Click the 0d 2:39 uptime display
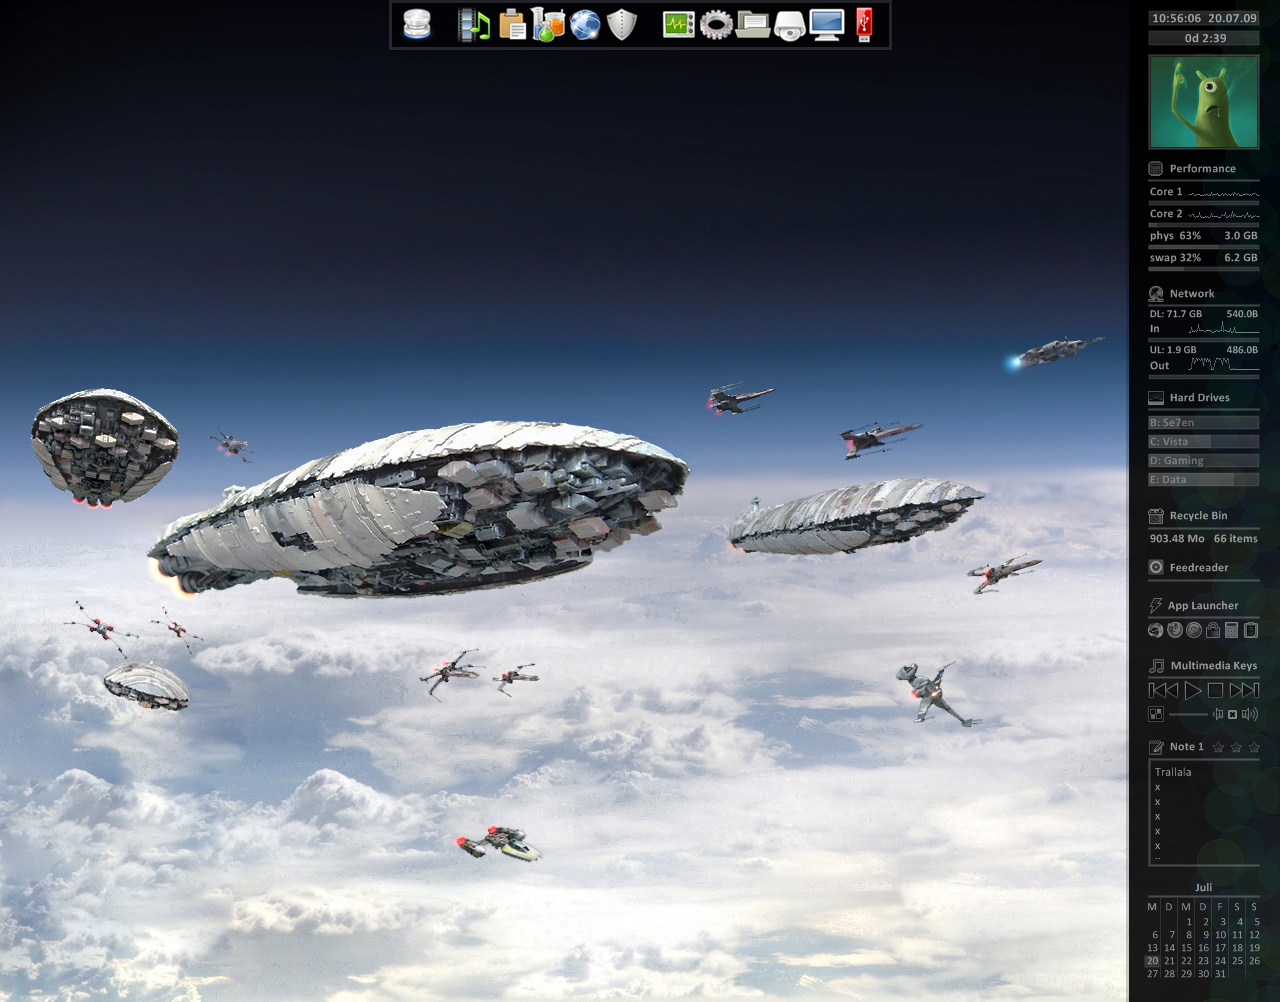 tap(1205, 38)
